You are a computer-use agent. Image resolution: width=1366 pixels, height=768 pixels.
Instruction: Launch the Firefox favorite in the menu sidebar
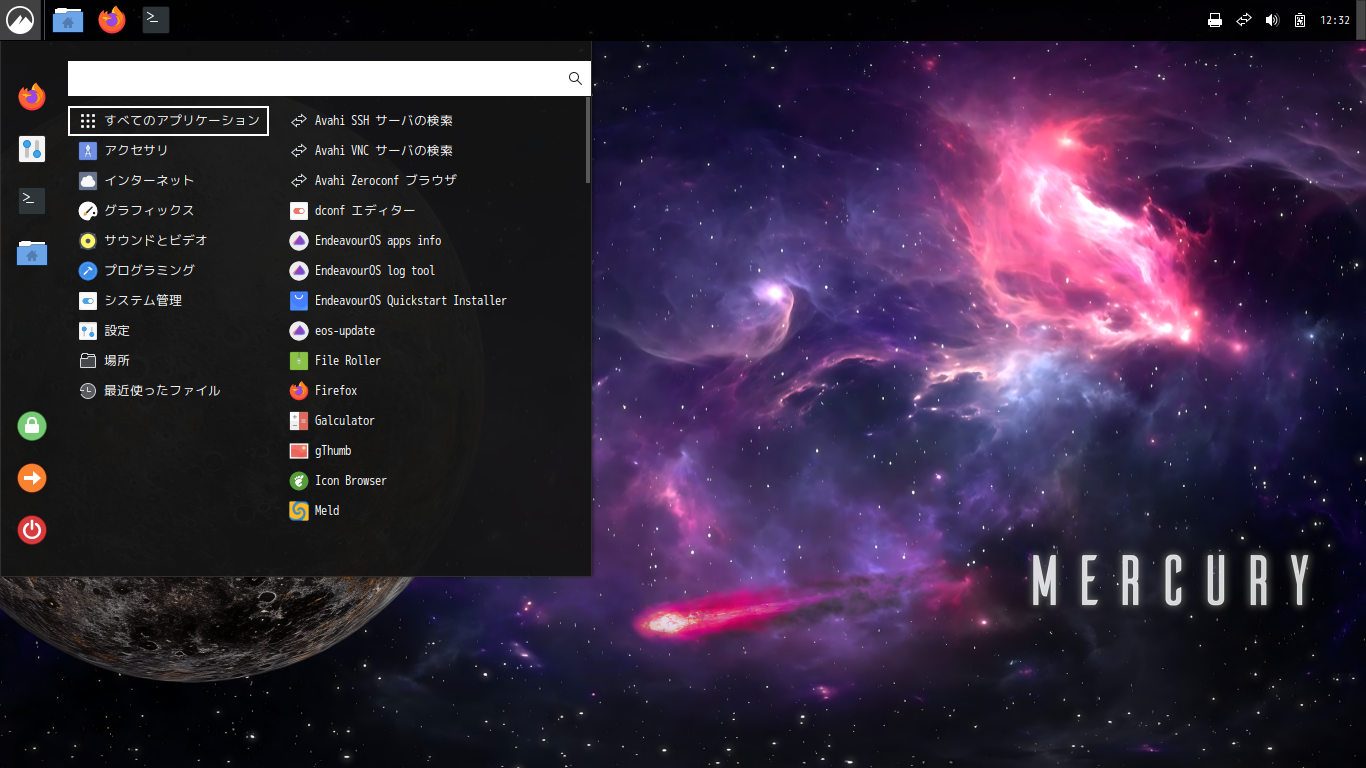tap(32, 97)
